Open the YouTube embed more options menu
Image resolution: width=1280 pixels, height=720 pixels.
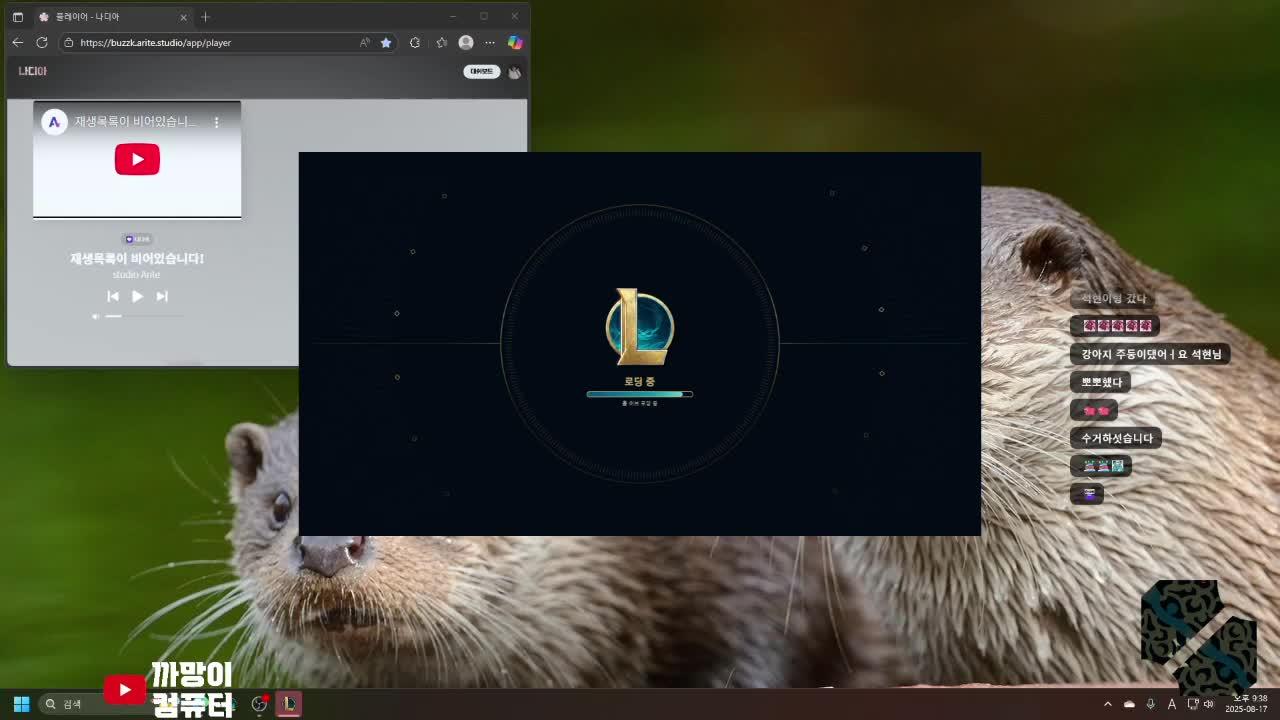tap(216, 122)
